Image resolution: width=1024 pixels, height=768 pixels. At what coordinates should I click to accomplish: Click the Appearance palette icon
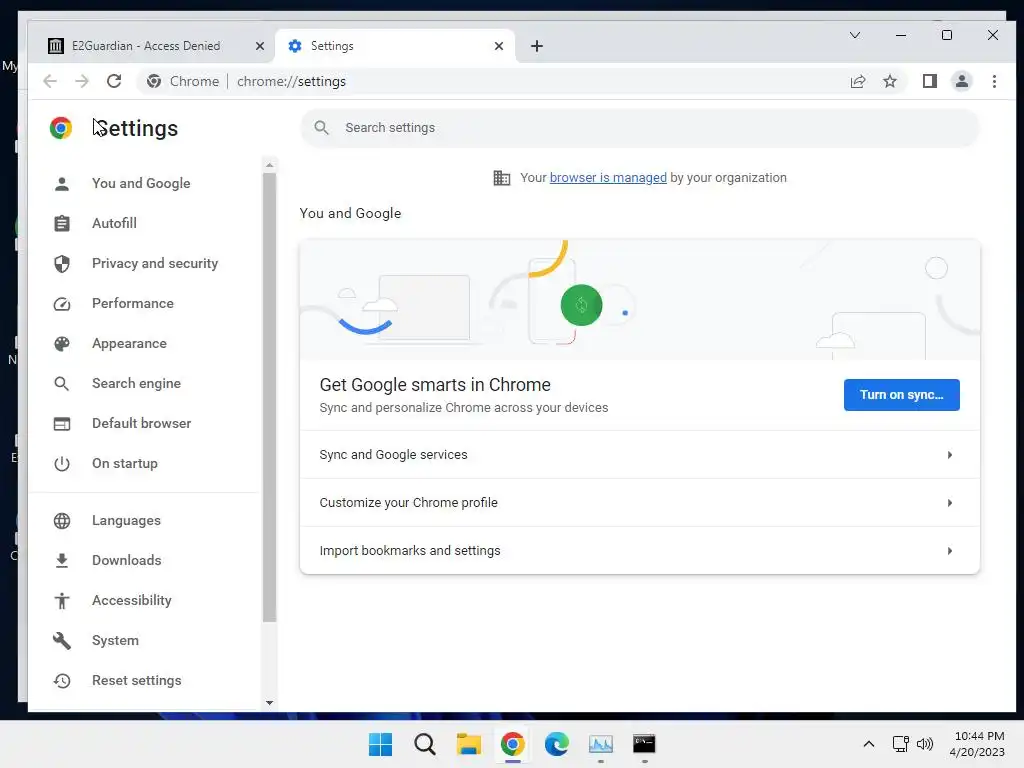pos(62,344)
